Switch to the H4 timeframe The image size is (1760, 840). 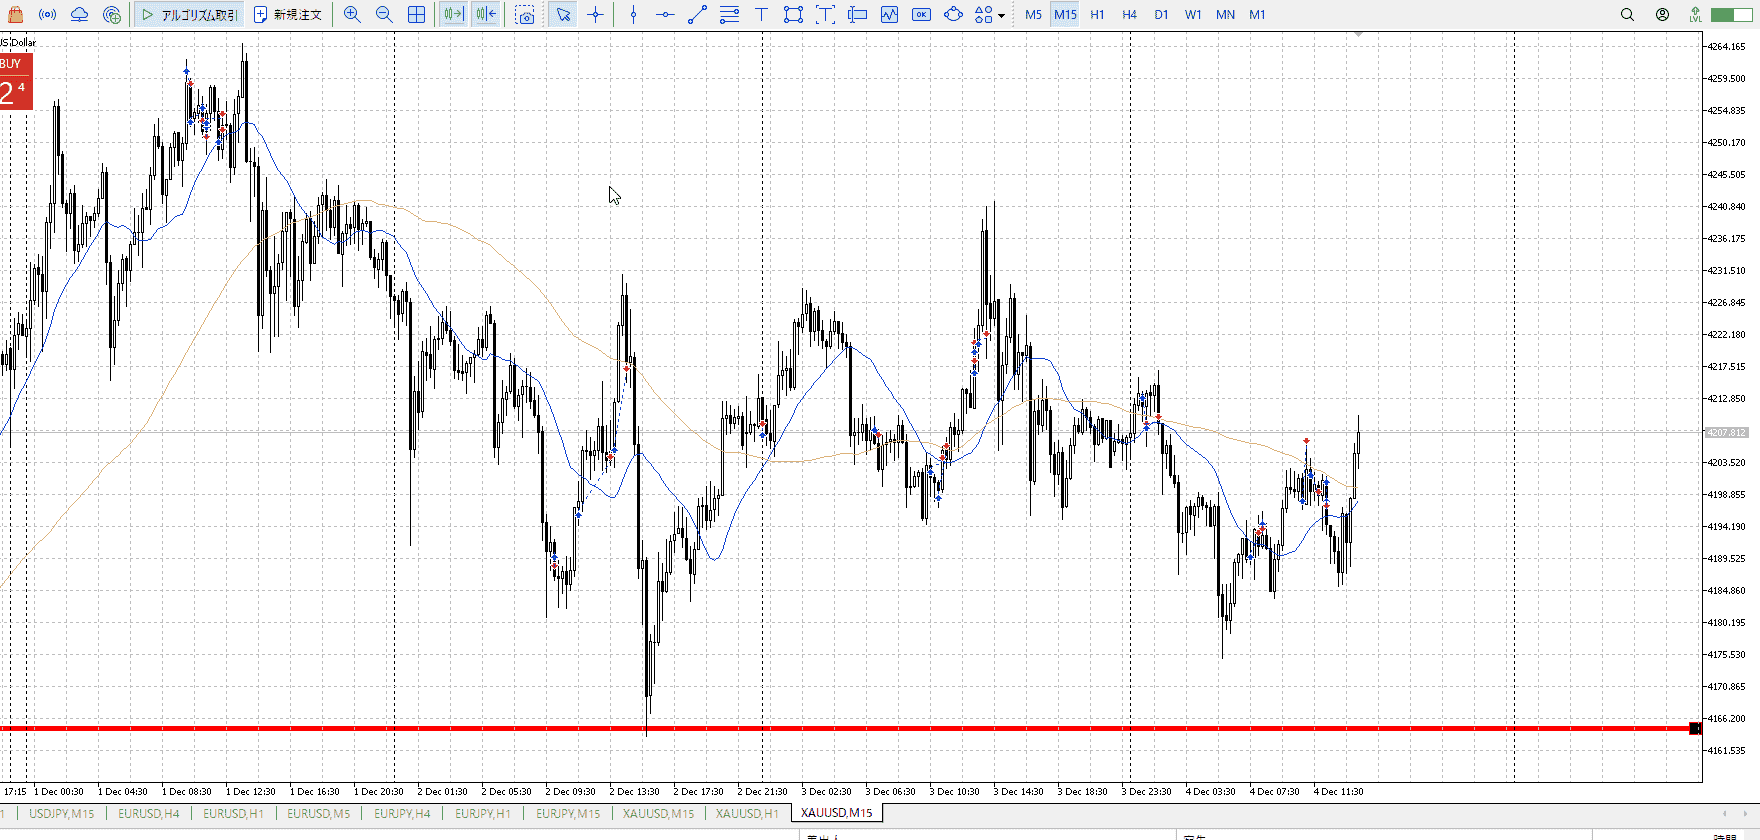[x=1129, y=15]
